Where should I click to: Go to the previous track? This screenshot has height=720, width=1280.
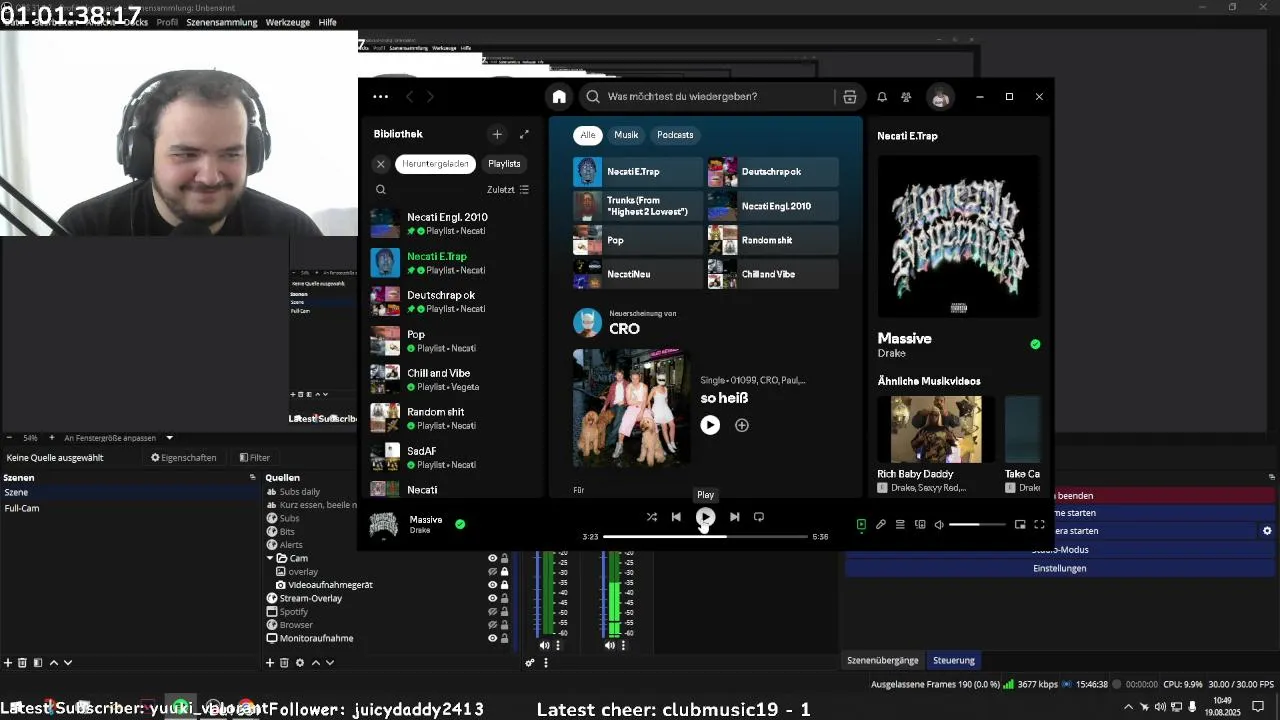pos(676,517)
